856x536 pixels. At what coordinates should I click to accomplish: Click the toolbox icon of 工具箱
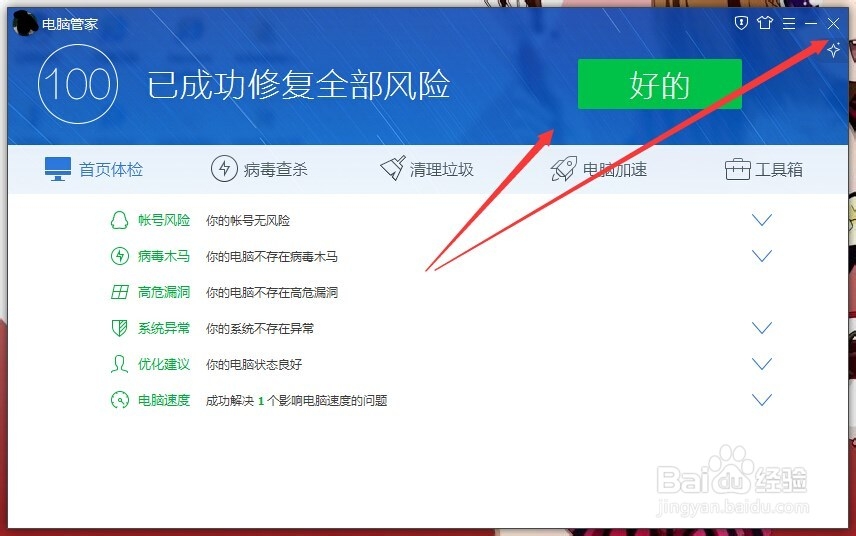coord(738,169)
